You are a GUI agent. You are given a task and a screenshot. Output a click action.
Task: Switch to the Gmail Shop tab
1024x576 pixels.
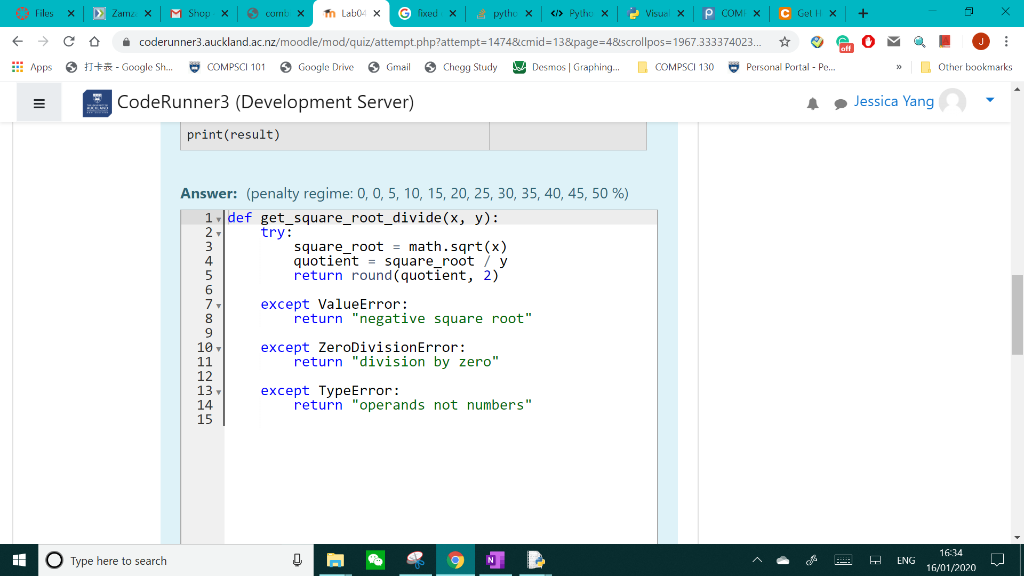pos(198,14)
